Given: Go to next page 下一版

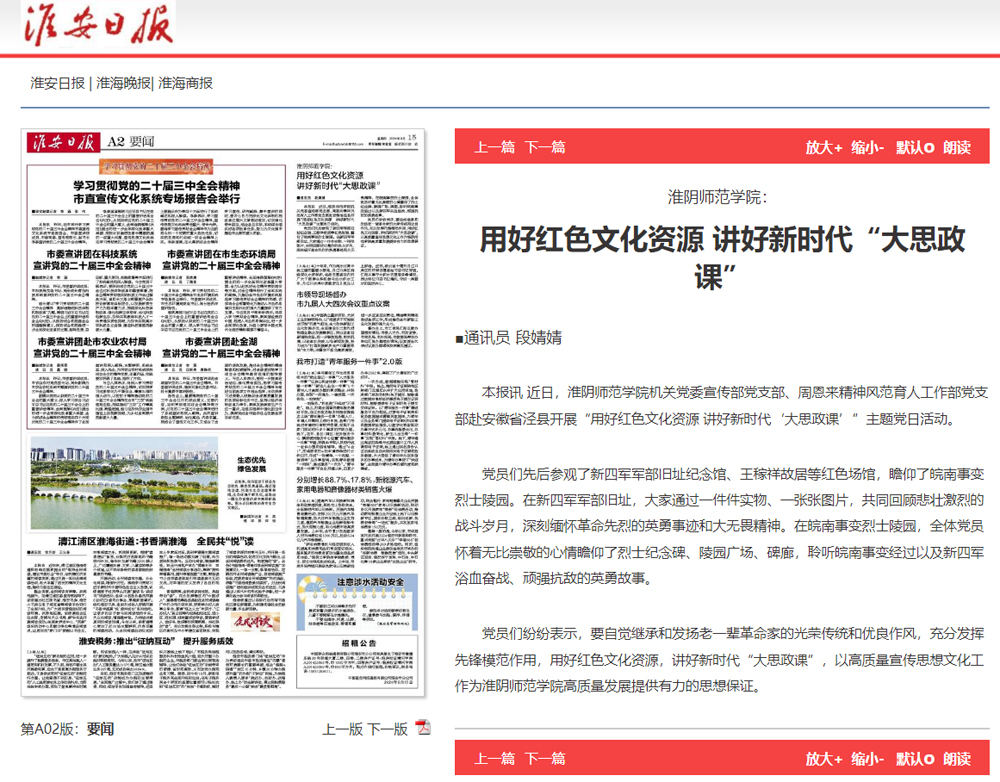Looking at the screenshot, I should pos(387,729).
